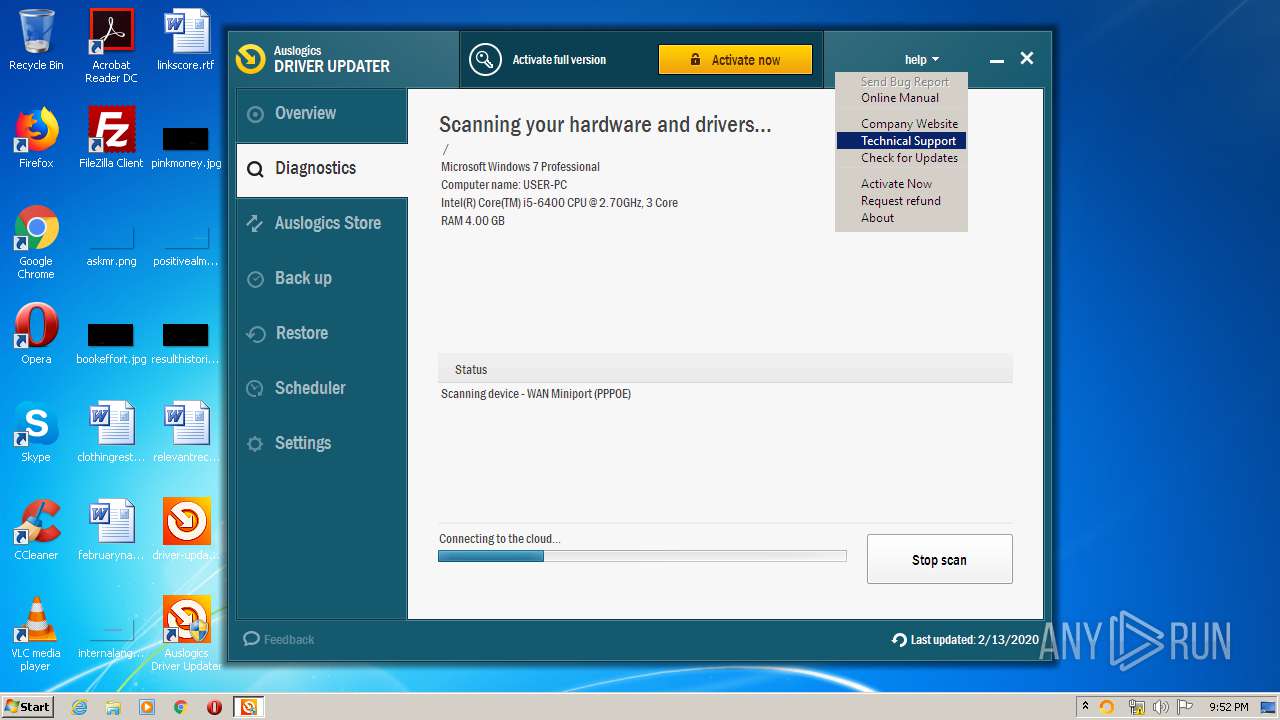Click 'Scanning device - WAN Miniport (PPPOE)' text
Viewport: 1280px width, 720px height.
click(x=536, y=394)
